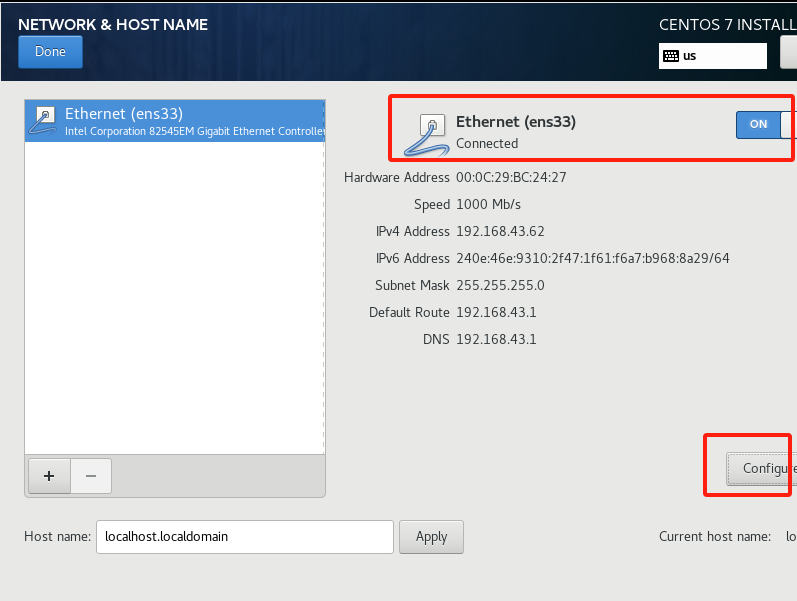
Task: Click the Intel Corporation 82545EM controller description
Action: (x=194, y=131)
